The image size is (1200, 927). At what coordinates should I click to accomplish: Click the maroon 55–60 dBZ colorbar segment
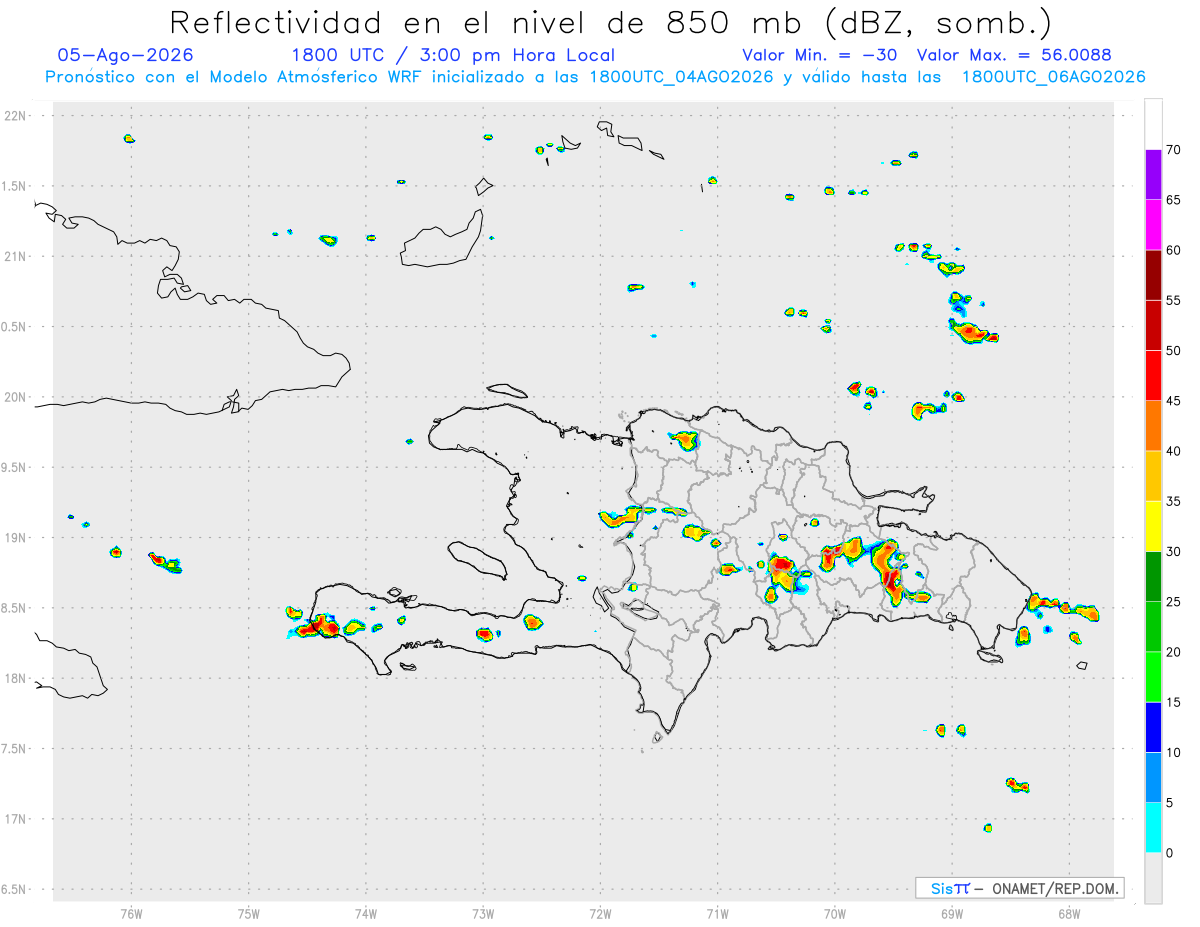click(x=1154, y=275)
